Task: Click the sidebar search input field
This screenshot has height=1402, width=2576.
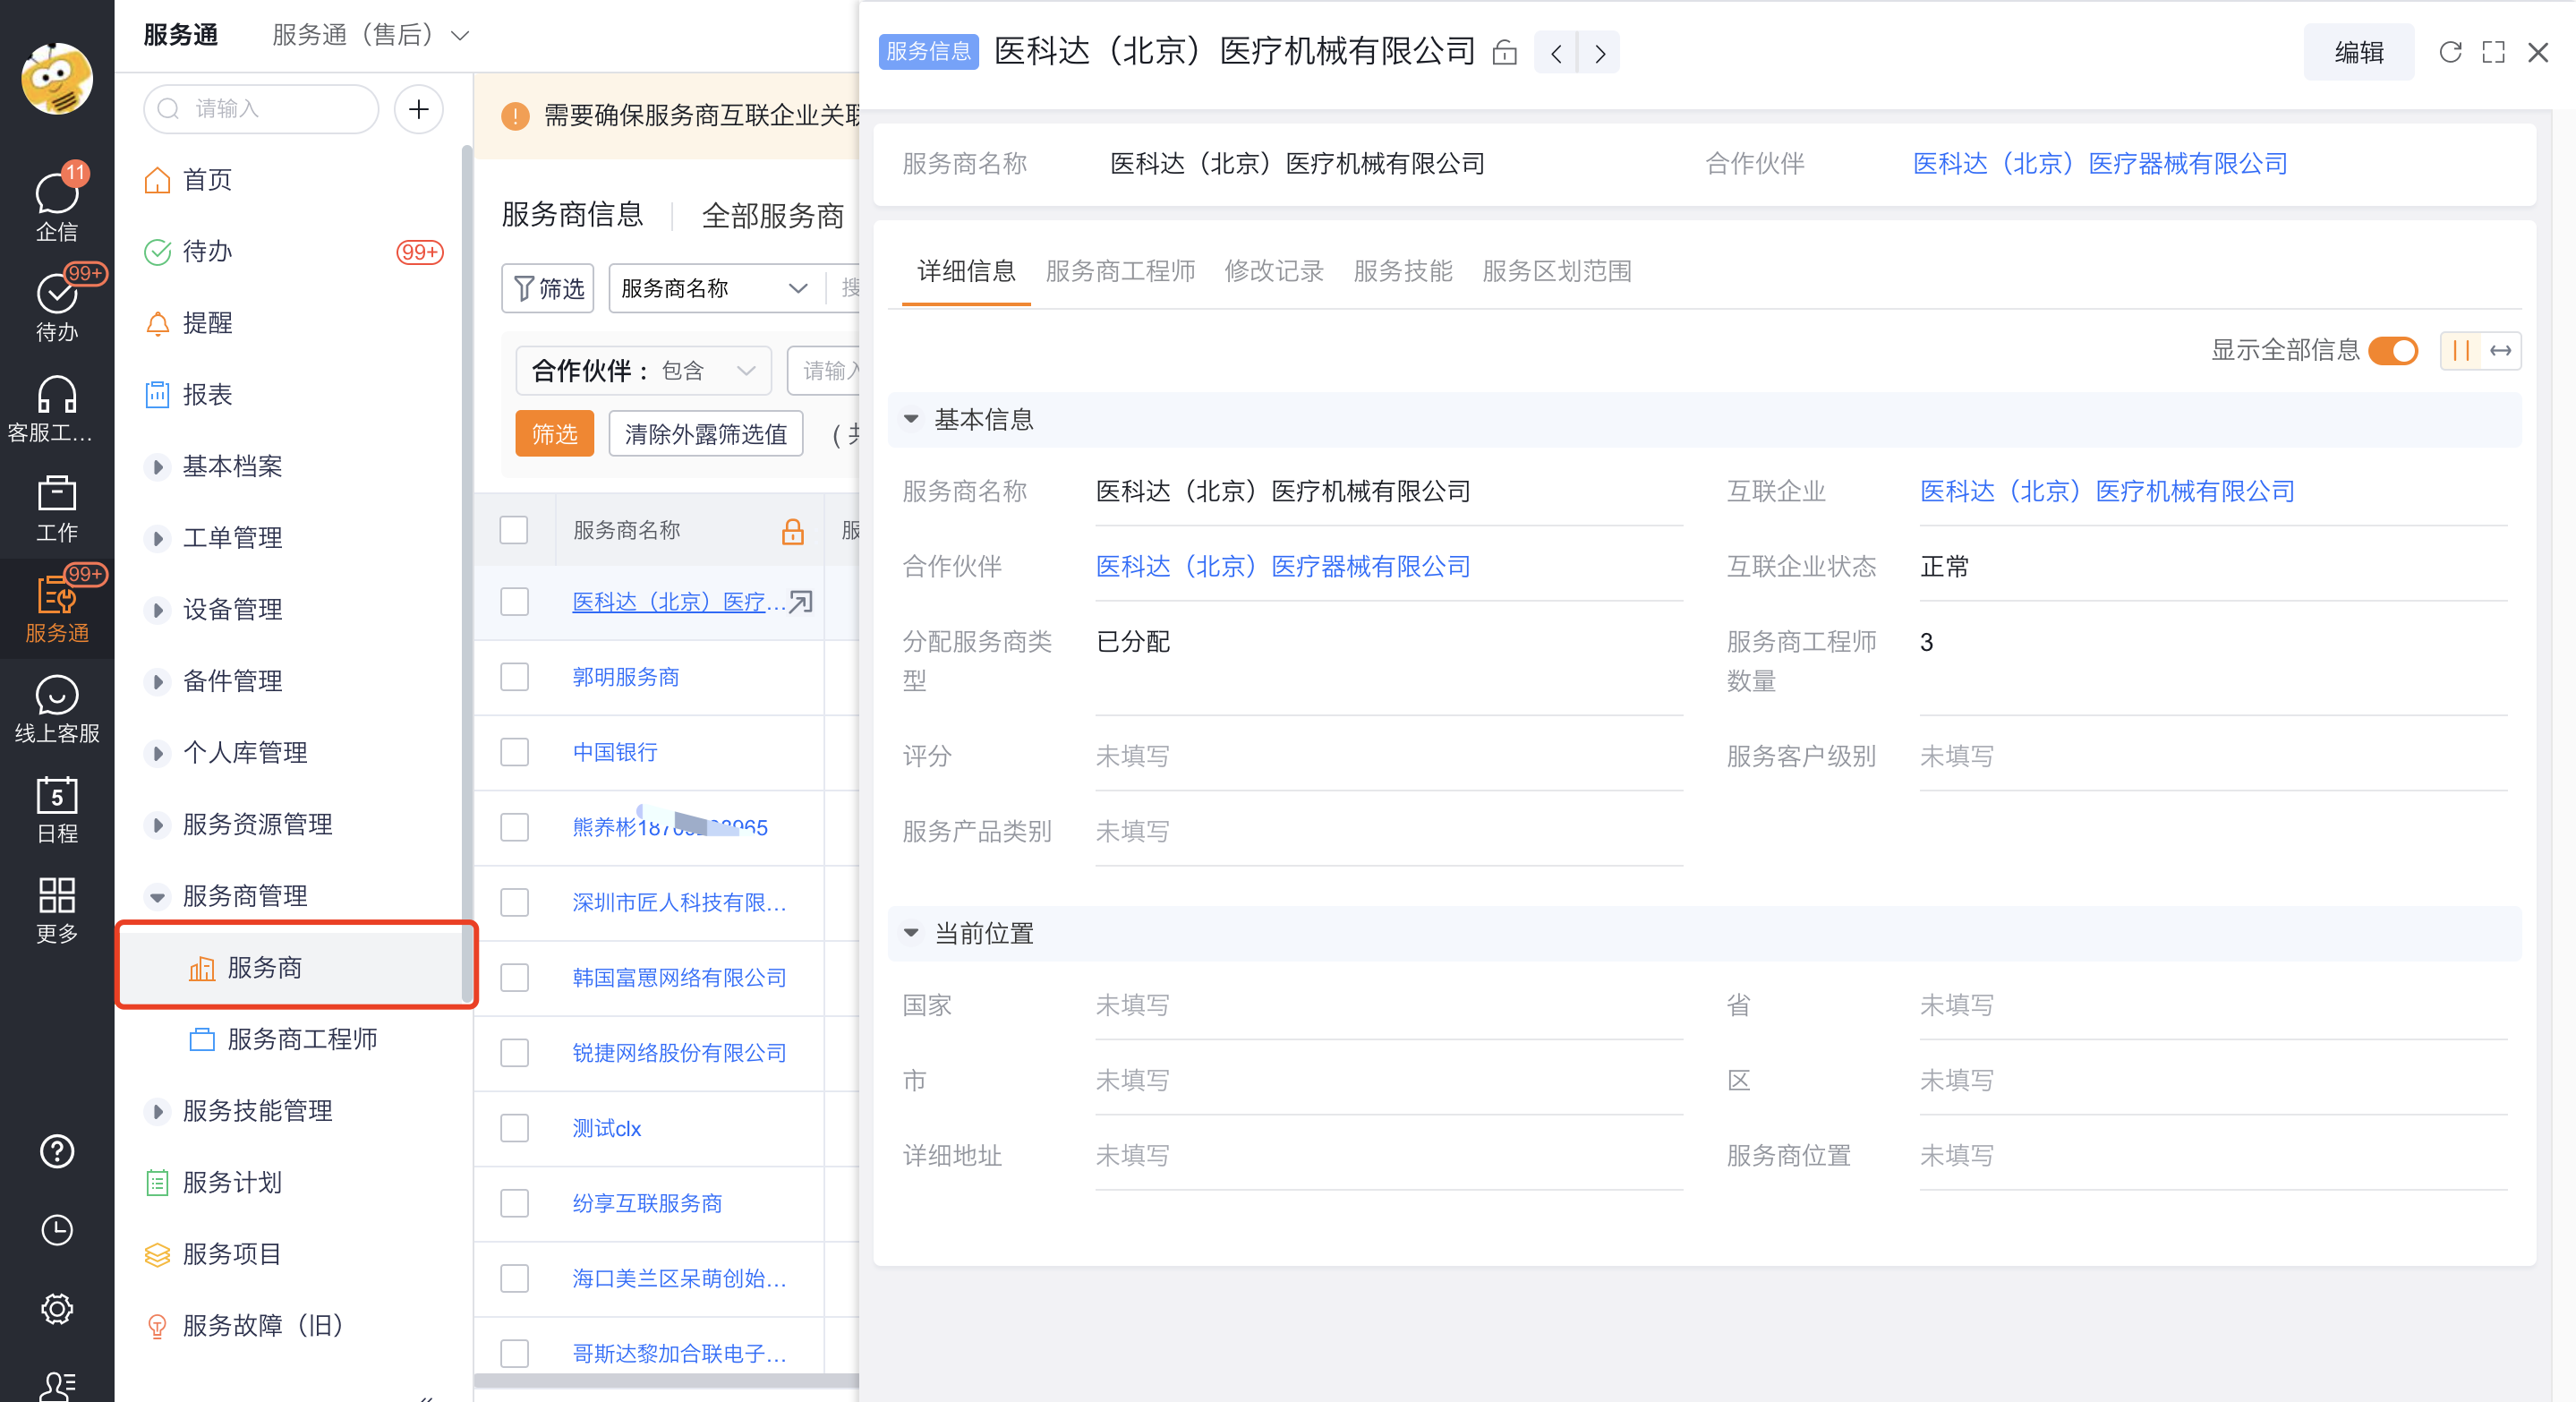Action: [x=261, y=109]
